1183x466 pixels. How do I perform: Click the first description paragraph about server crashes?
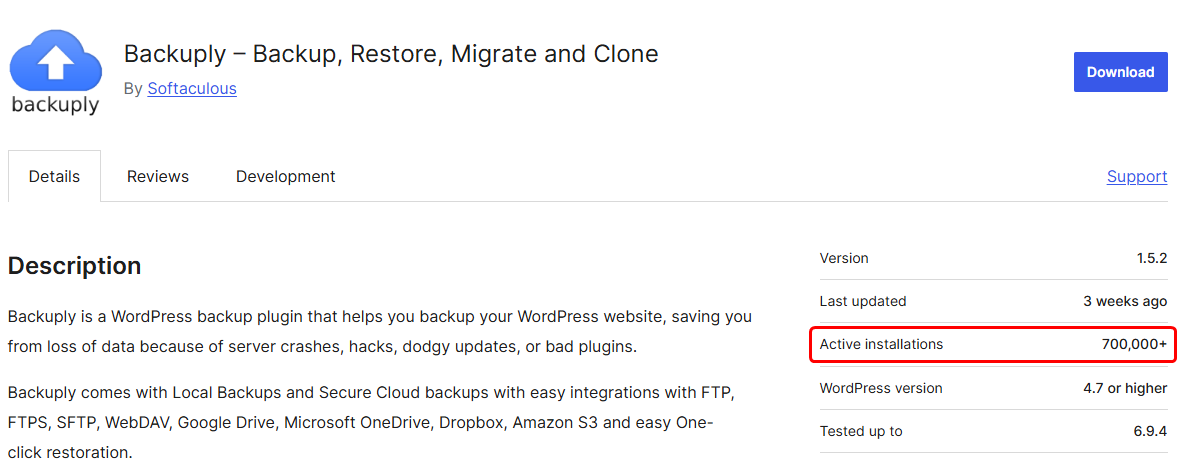click(x=379, y=332)
